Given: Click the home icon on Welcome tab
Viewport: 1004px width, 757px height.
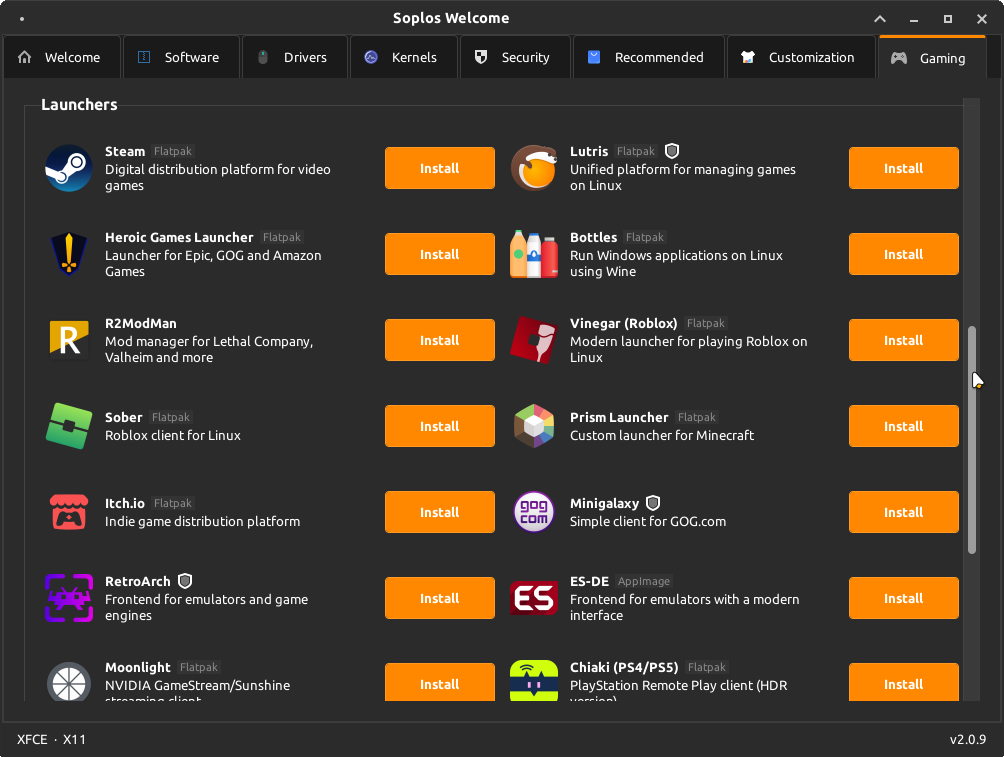Looking at the screenshot, I should [x=24, y=57].
